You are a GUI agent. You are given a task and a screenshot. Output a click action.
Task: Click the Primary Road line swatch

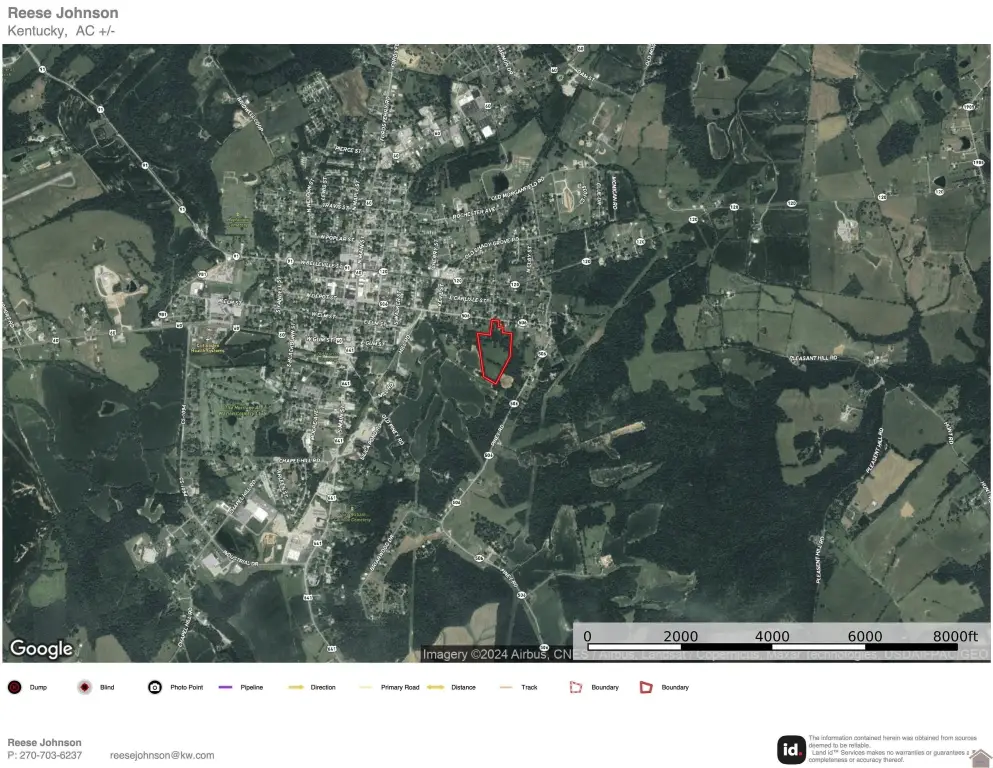click(366, 688)
